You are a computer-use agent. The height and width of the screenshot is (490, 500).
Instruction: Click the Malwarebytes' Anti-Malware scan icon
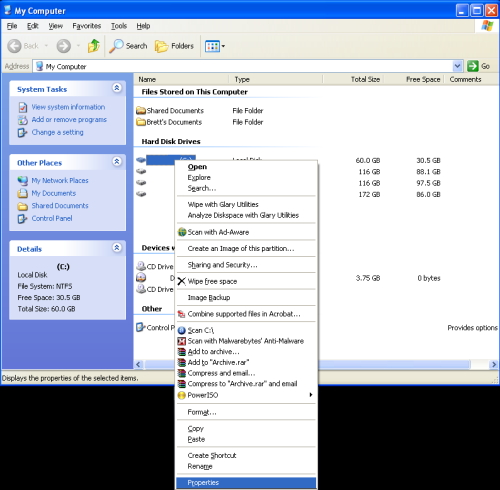182,341
